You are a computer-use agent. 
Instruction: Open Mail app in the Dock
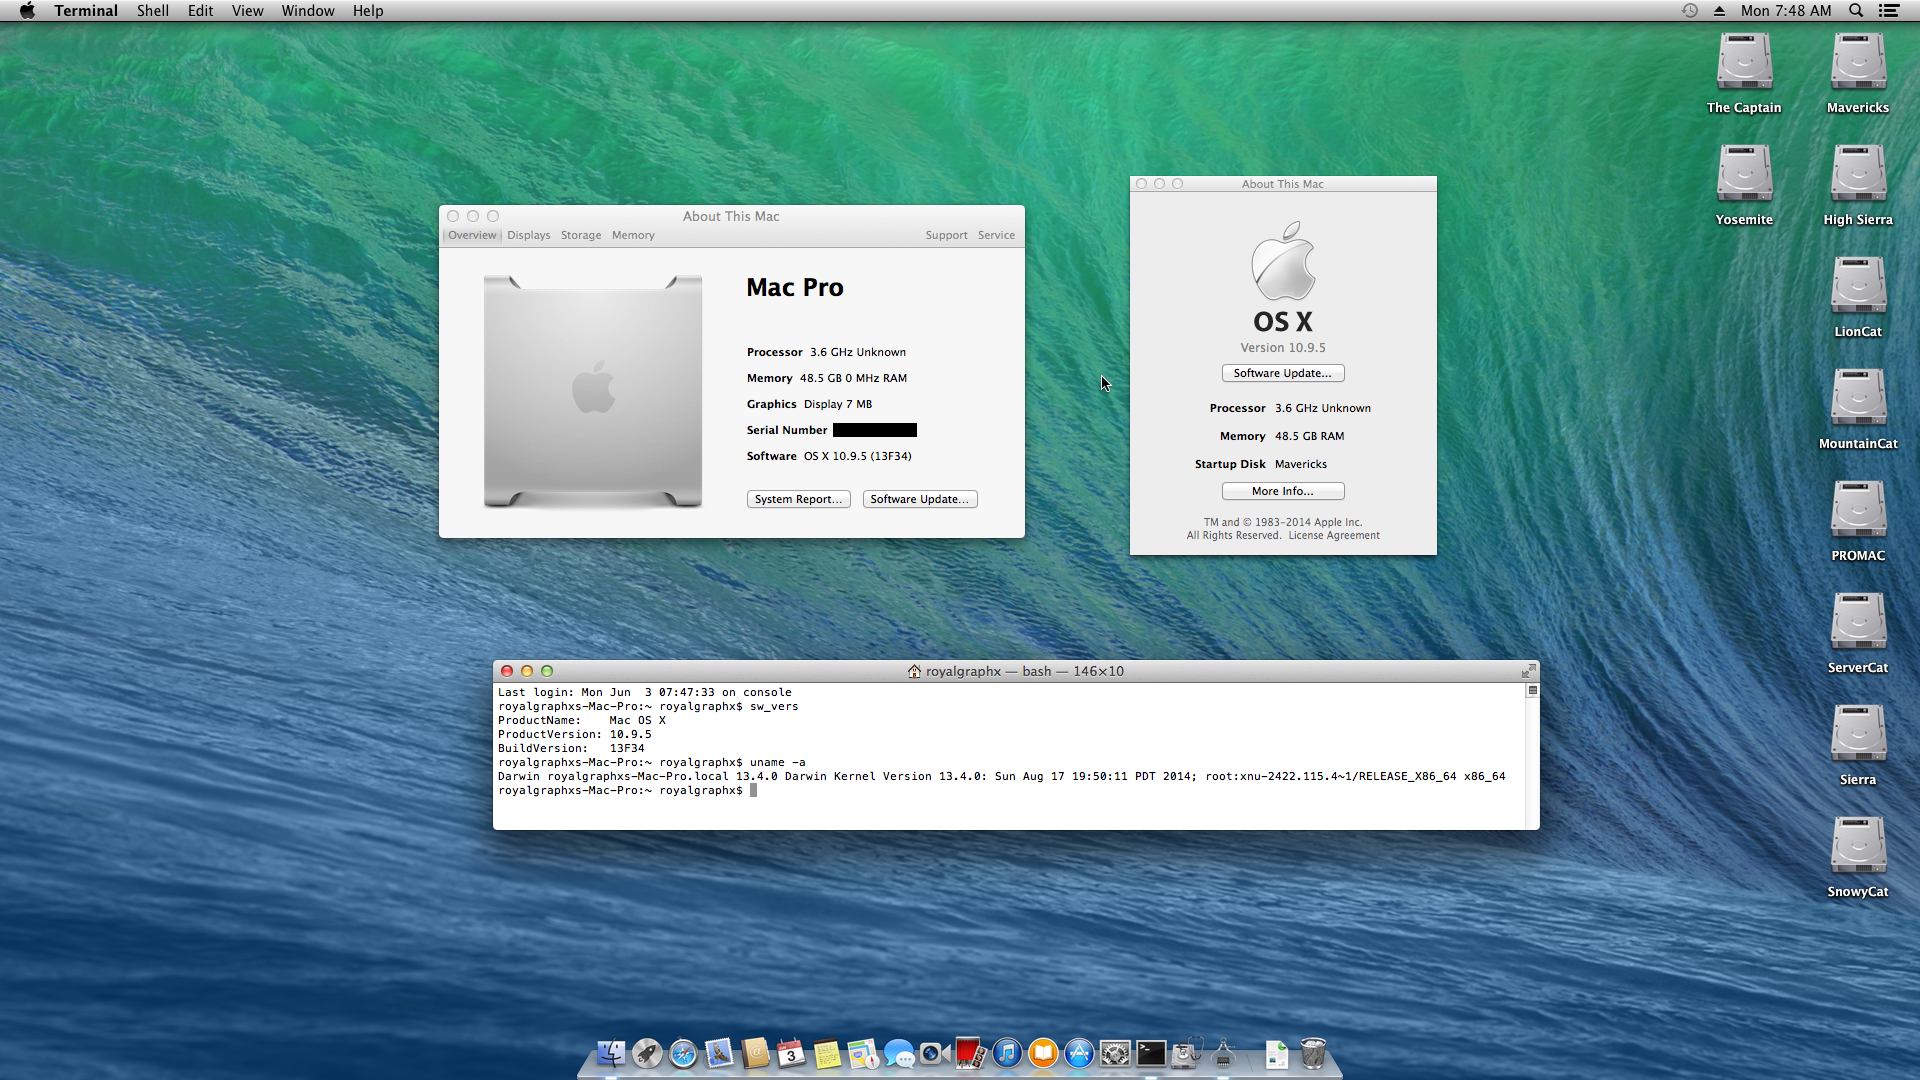point(719,1053)
